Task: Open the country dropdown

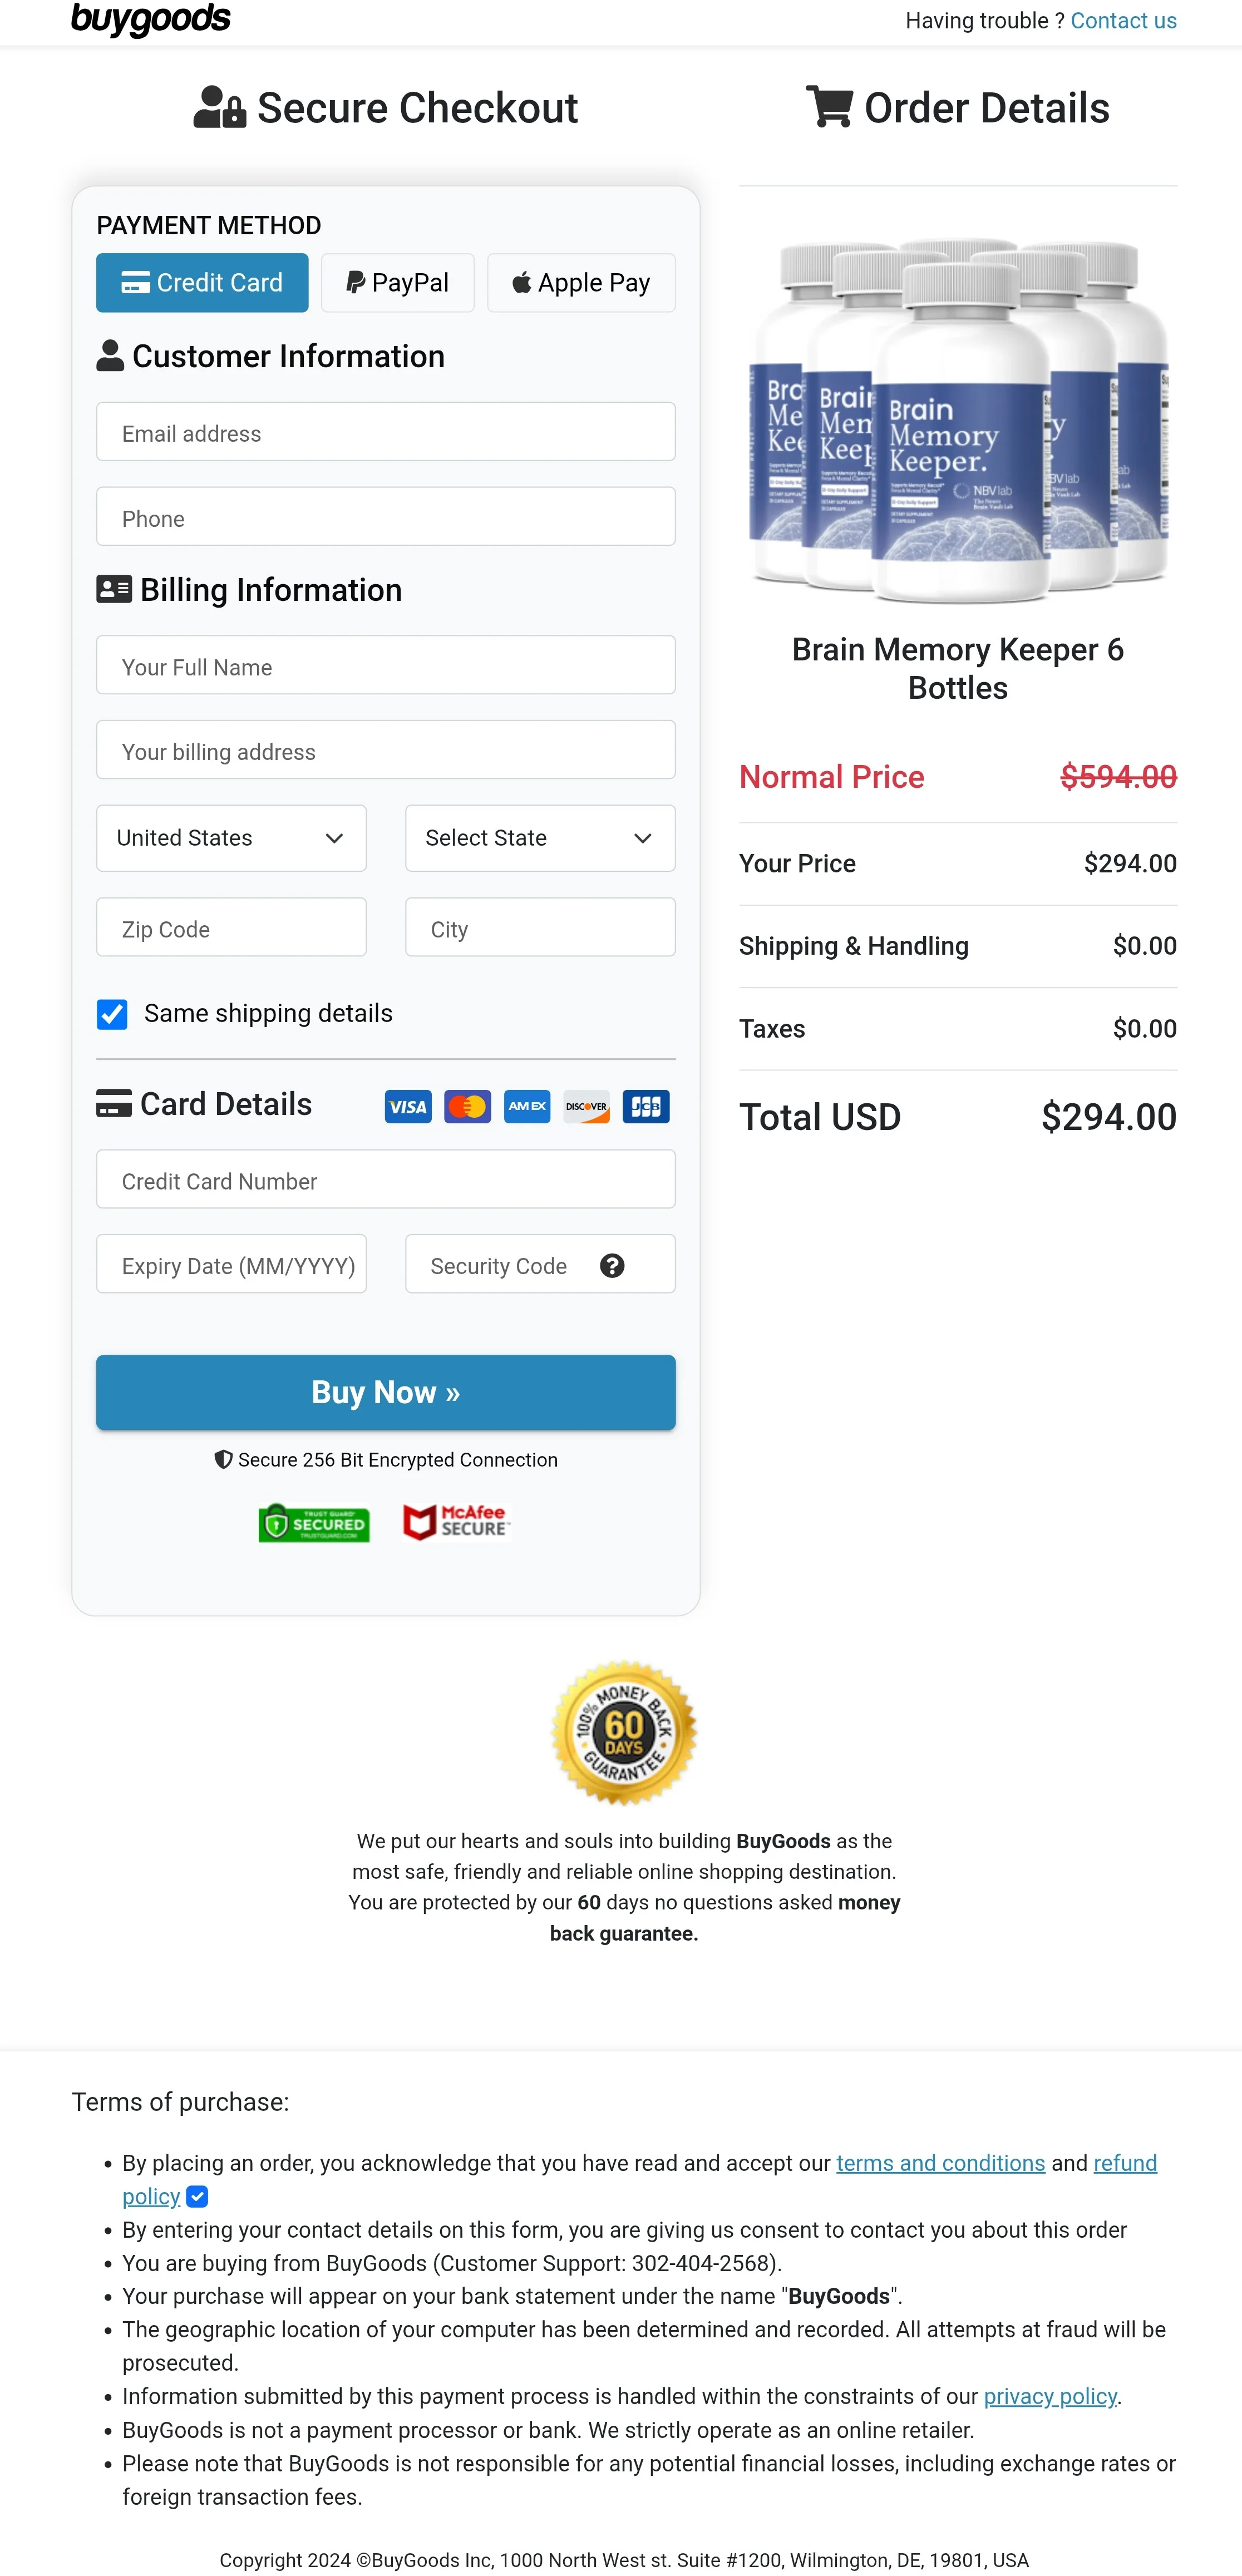Action: click(x=231, y=838)
